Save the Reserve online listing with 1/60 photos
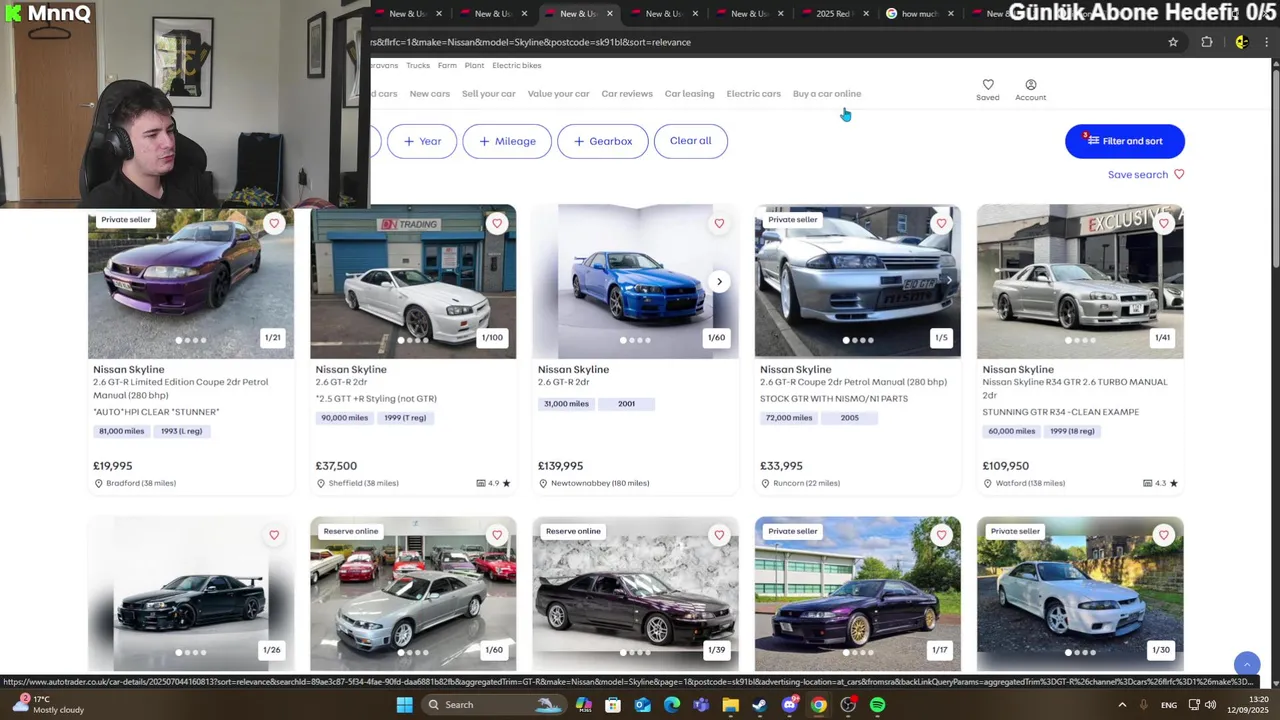The image size is (1280, 720). point(497,535)
